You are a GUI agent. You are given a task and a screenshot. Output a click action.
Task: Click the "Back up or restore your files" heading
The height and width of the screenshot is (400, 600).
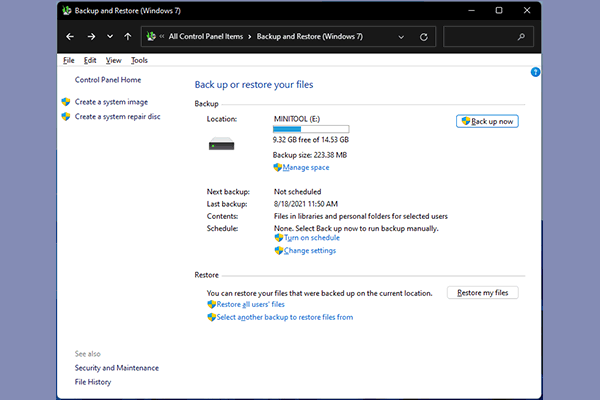(254, 85)
